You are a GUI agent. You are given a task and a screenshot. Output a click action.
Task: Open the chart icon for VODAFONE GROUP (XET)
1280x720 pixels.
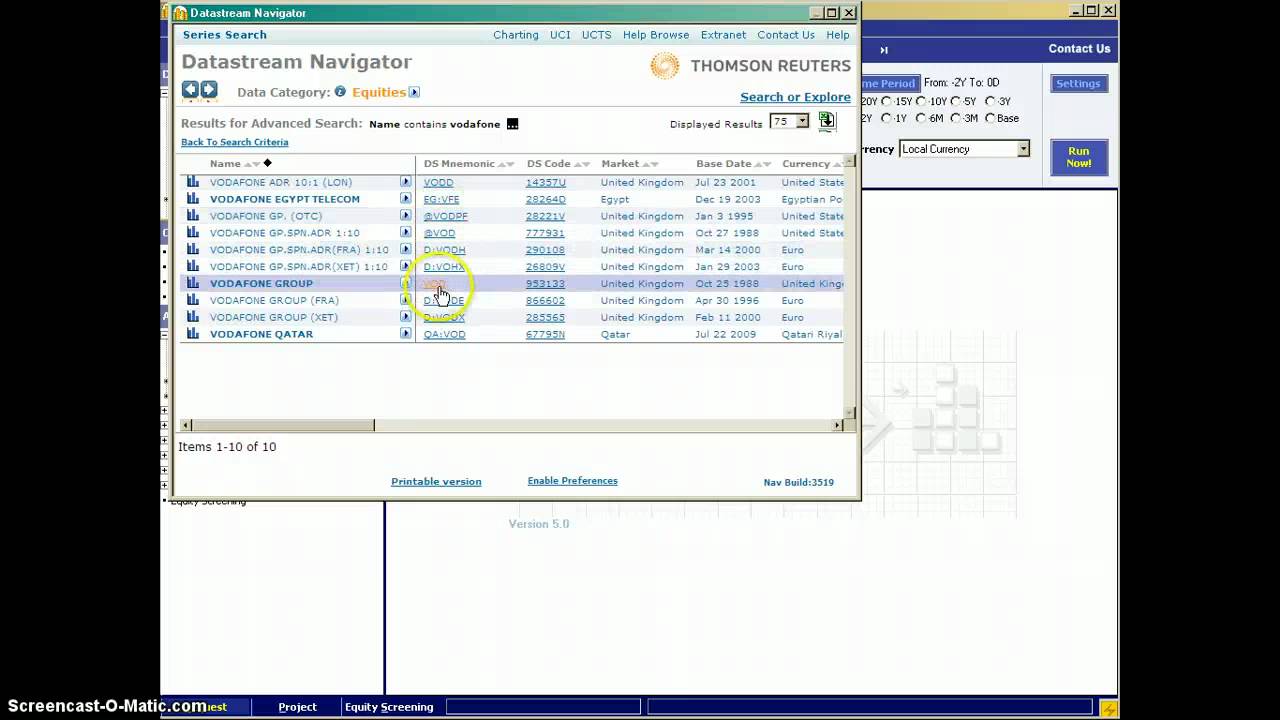pyautogui.click(x=193, y=317)
